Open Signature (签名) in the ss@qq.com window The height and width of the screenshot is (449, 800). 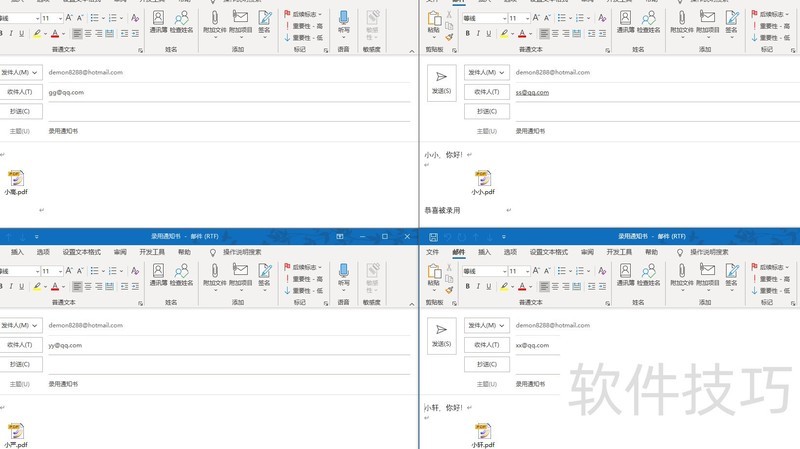732,24
